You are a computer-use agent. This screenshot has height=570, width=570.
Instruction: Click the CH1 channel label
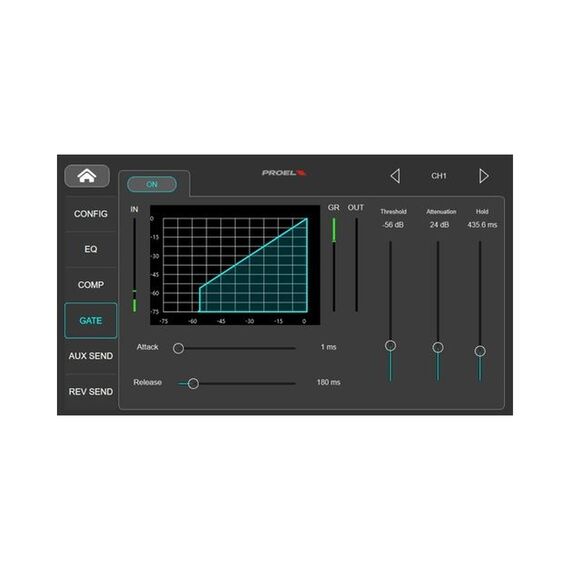[439, 176]
